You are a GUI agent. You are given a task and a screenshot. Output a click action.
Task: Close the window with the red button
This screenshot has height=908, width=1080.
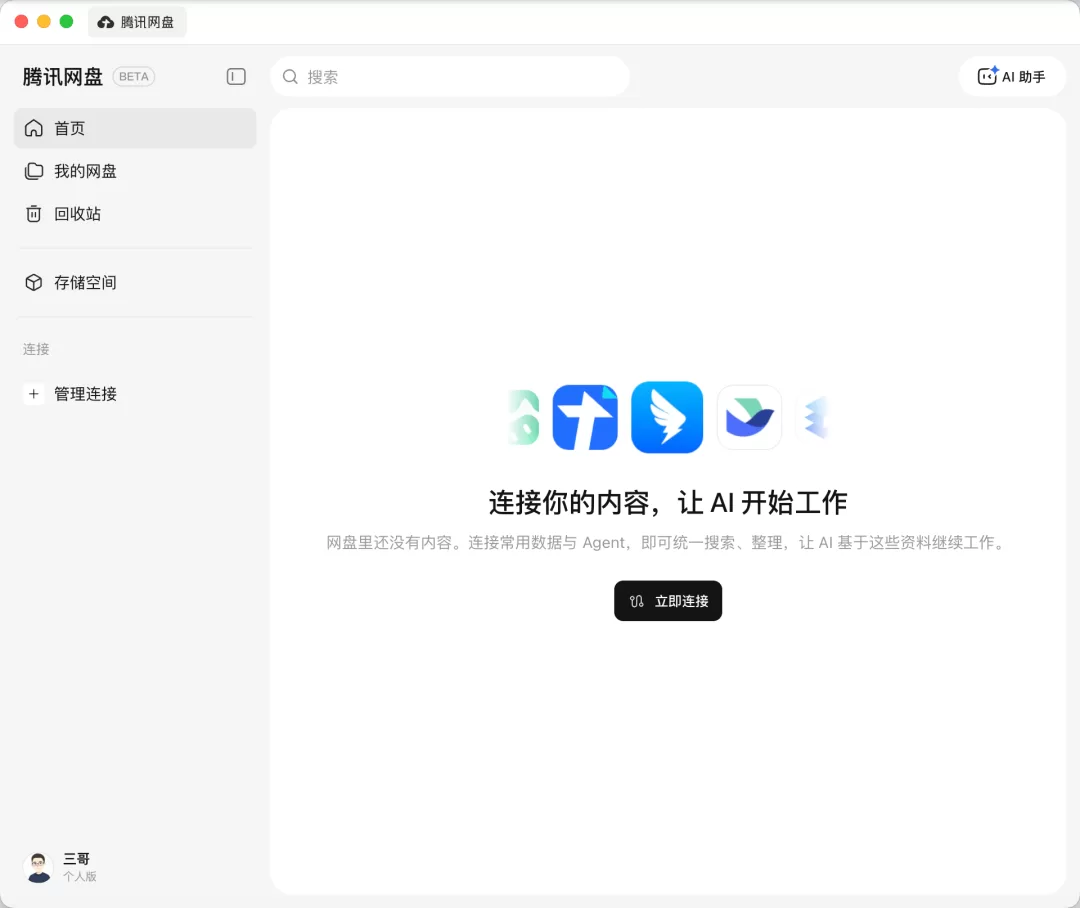point(21,21)
